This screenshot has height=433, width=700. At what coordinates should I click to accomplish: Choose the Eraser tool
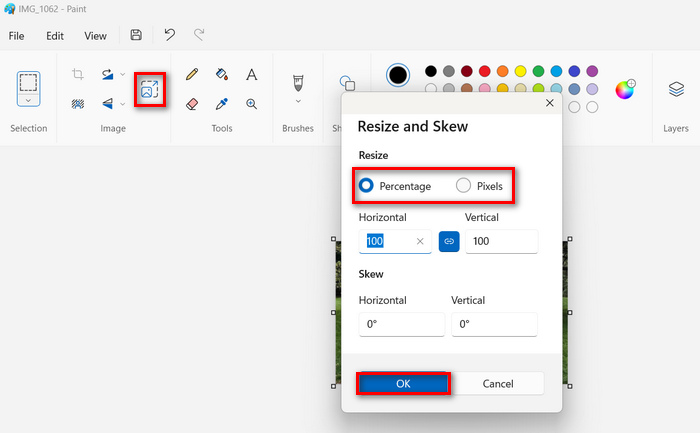pyautogui.click(x=192, y=103)
